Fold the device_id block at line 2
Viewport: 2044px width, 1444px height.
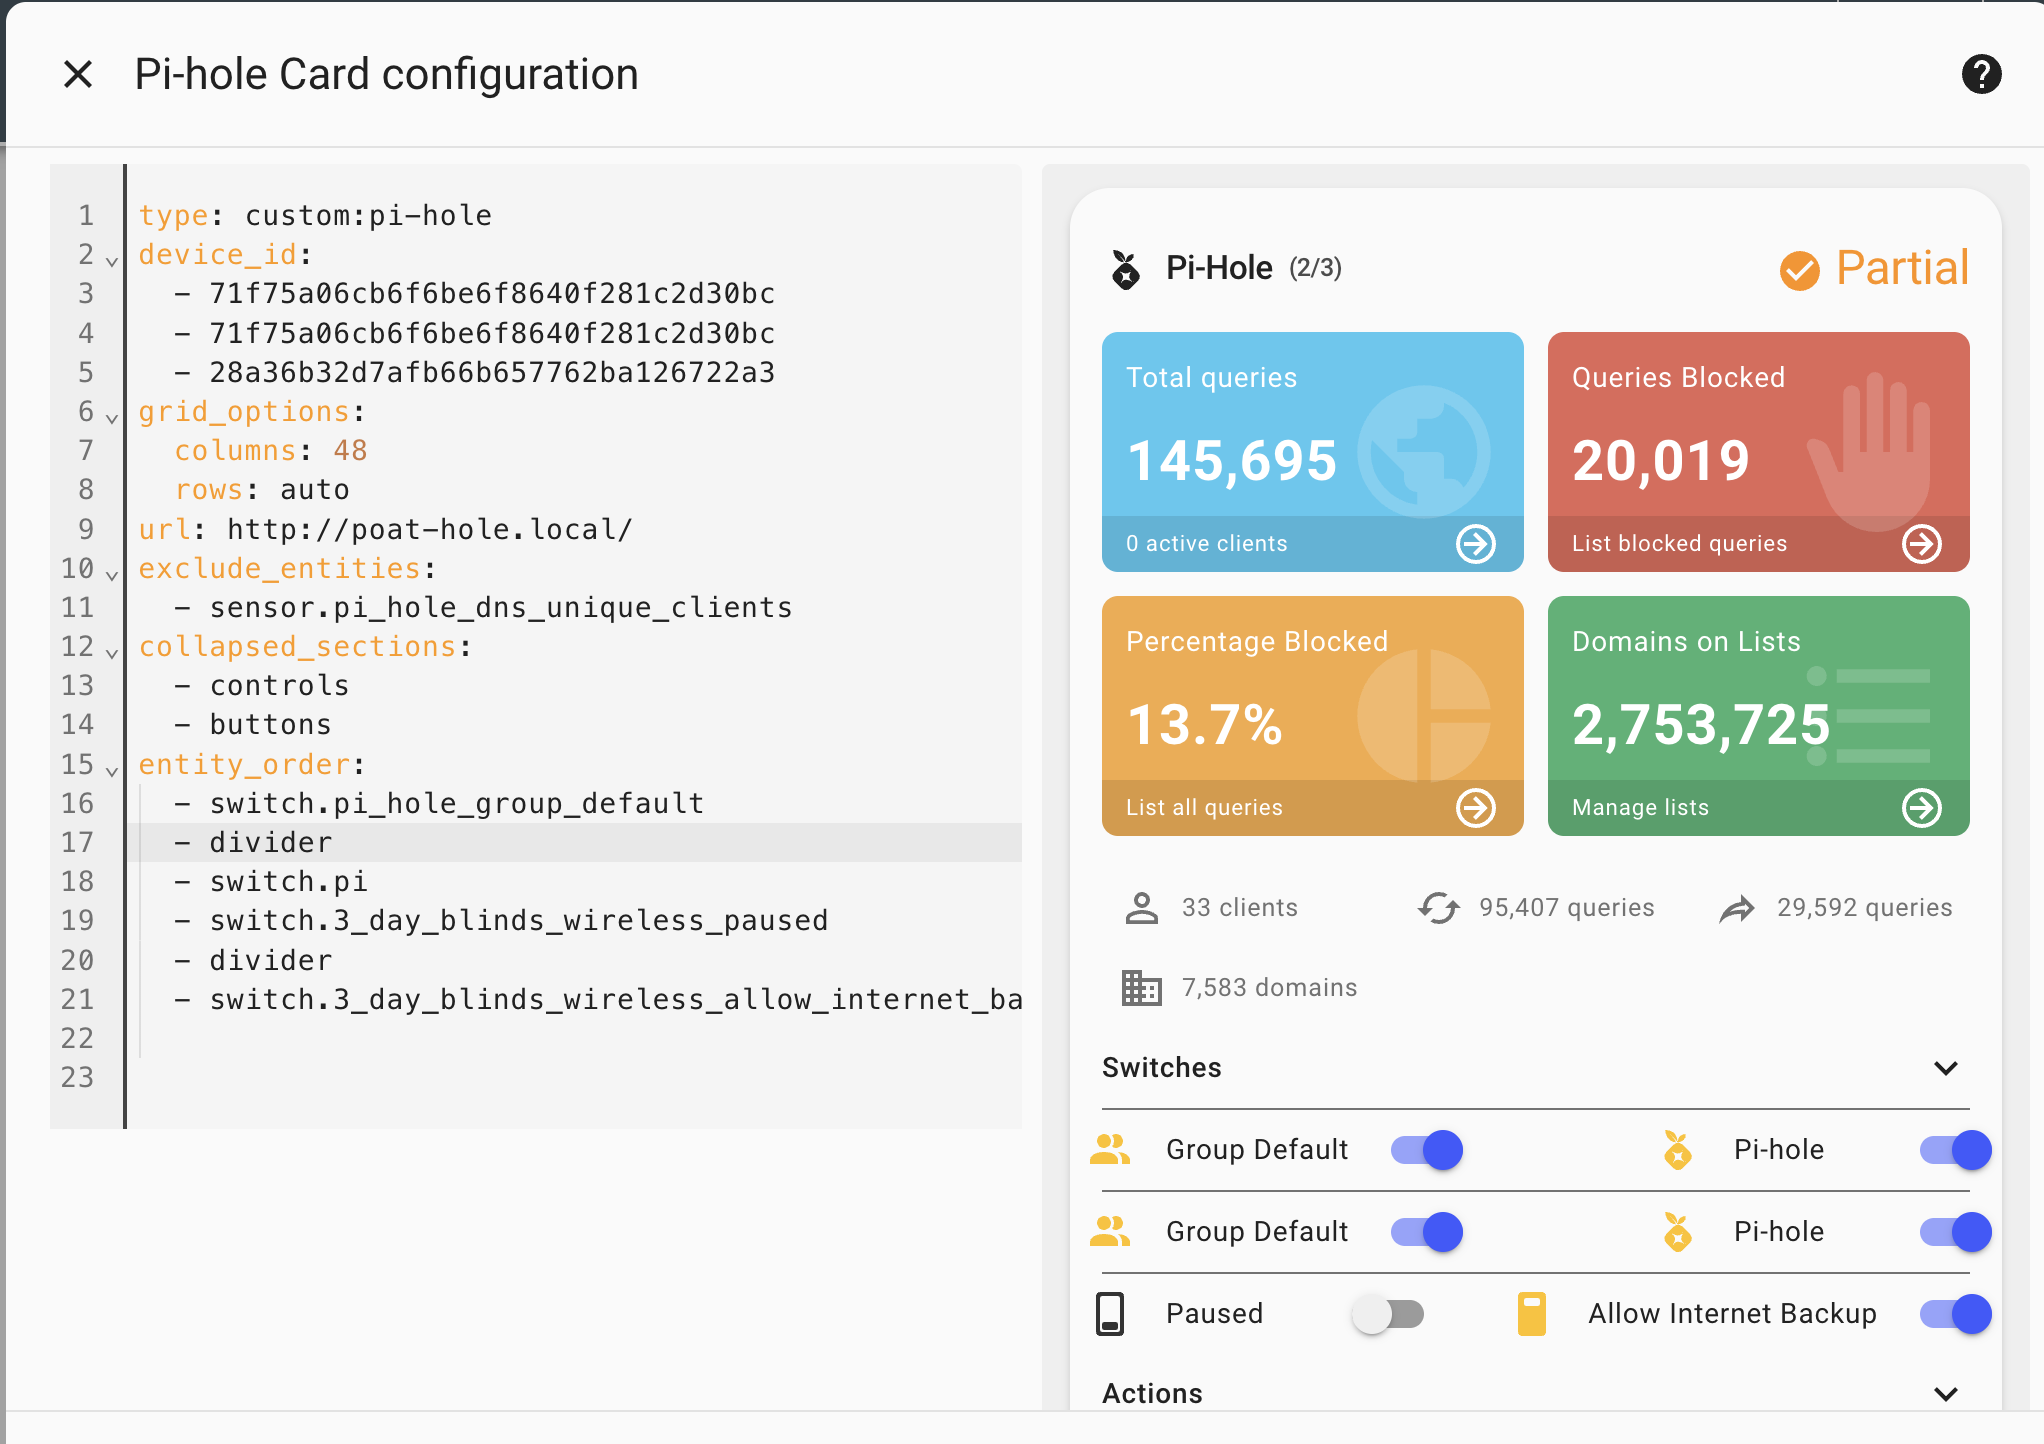tap(112, 261)
